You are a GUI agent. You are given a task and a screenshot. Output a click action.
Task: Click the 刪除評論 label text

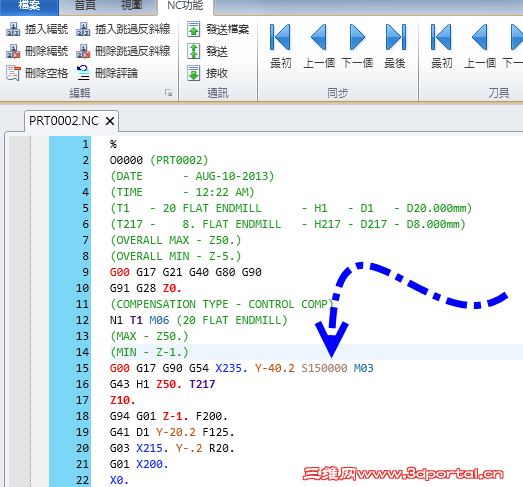(x=116, y=73)
